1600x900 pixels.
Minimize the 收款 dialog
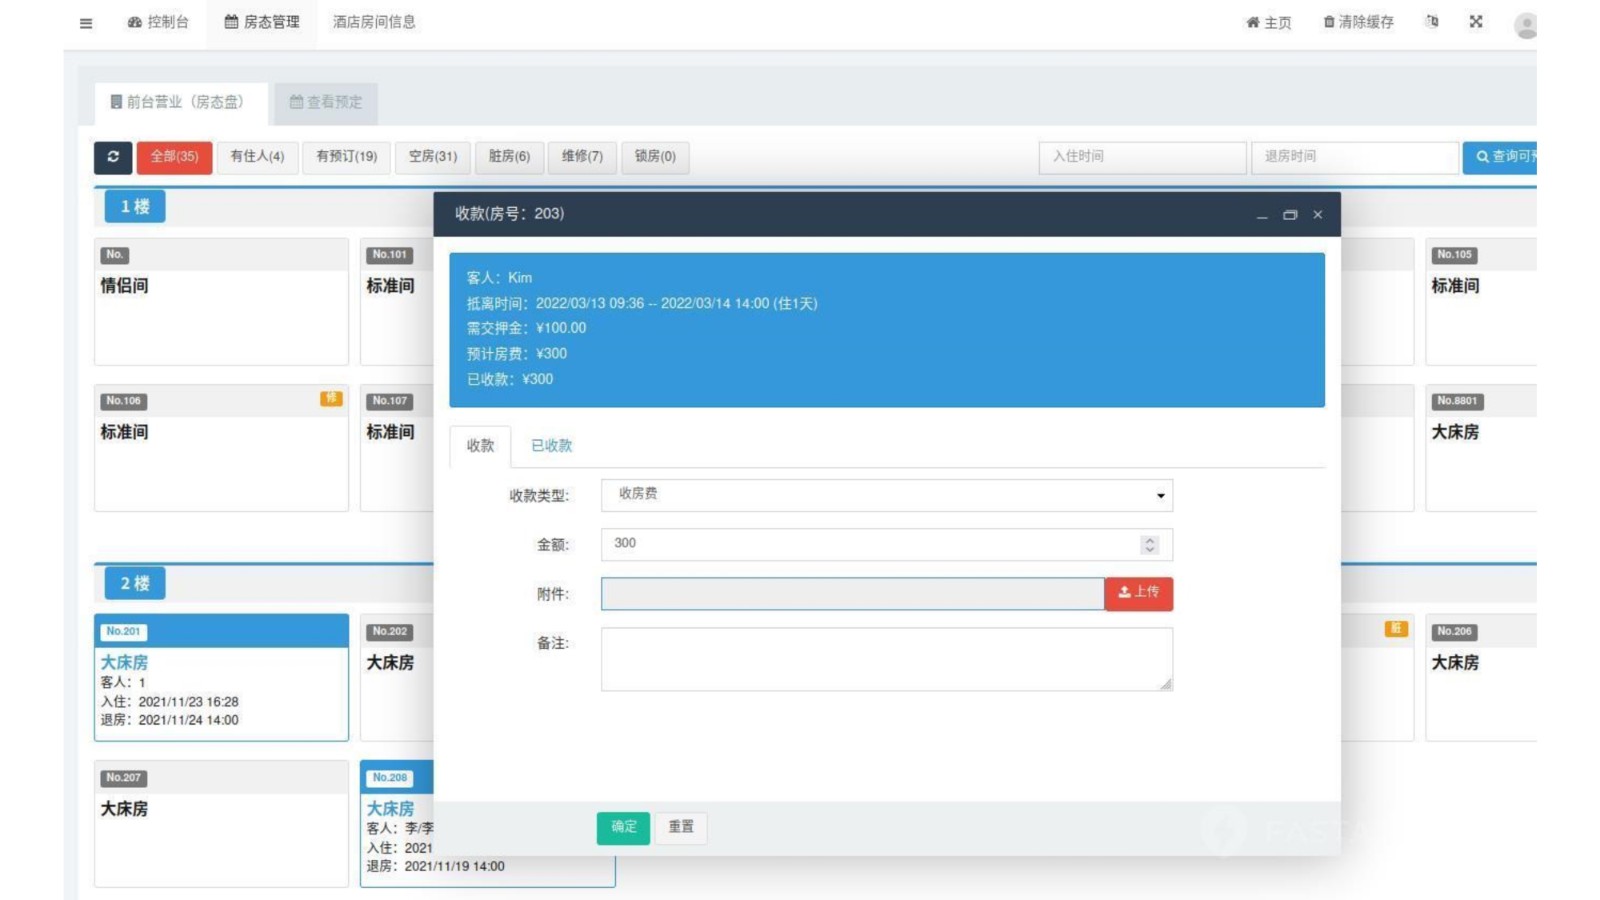pos(1262,215)
